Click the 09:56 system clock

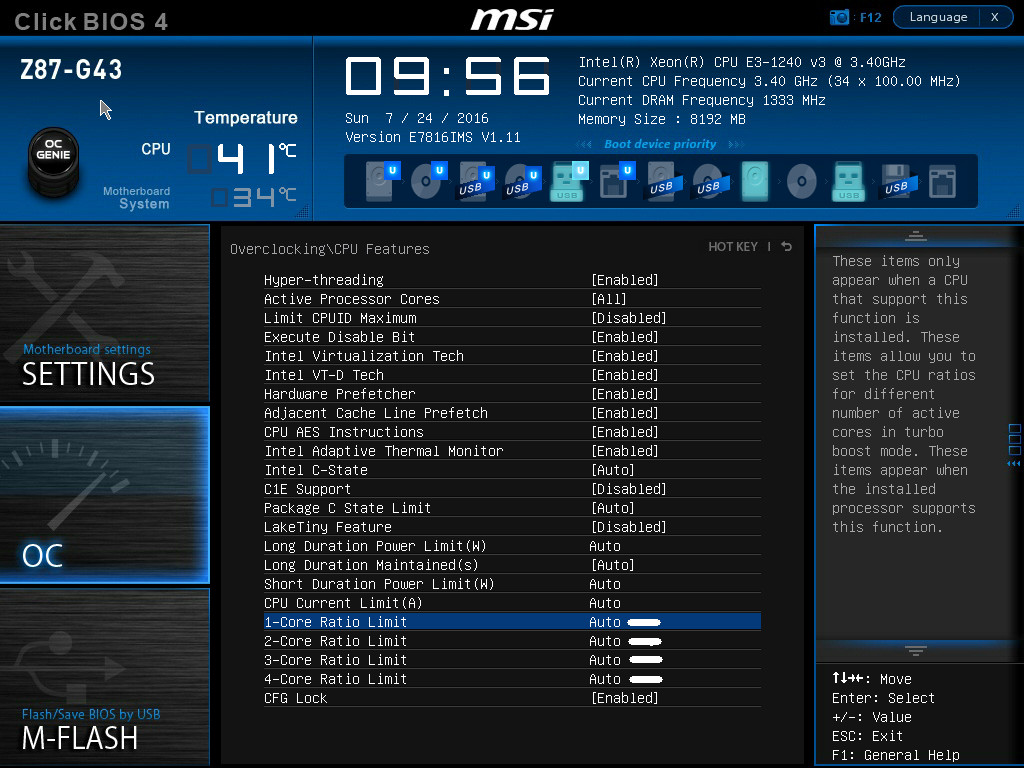coord(447,76)
